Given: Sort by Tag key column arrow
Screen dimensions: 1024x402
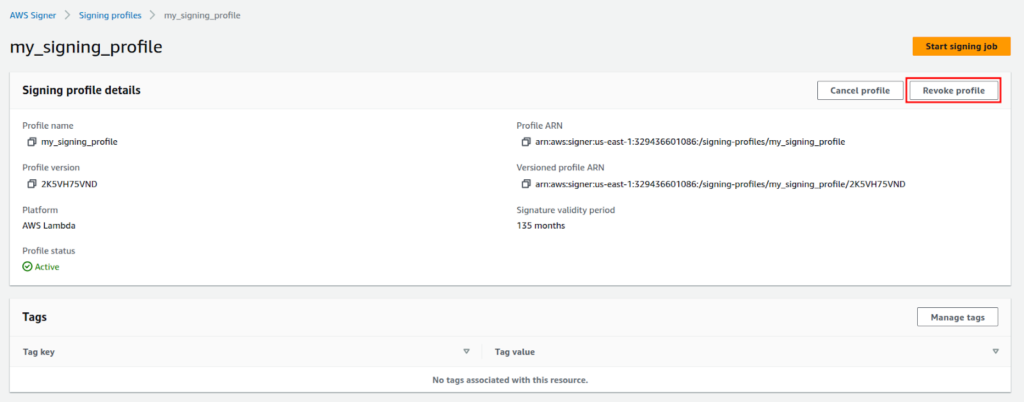Looking at the screenshot, I should (466, 352).
